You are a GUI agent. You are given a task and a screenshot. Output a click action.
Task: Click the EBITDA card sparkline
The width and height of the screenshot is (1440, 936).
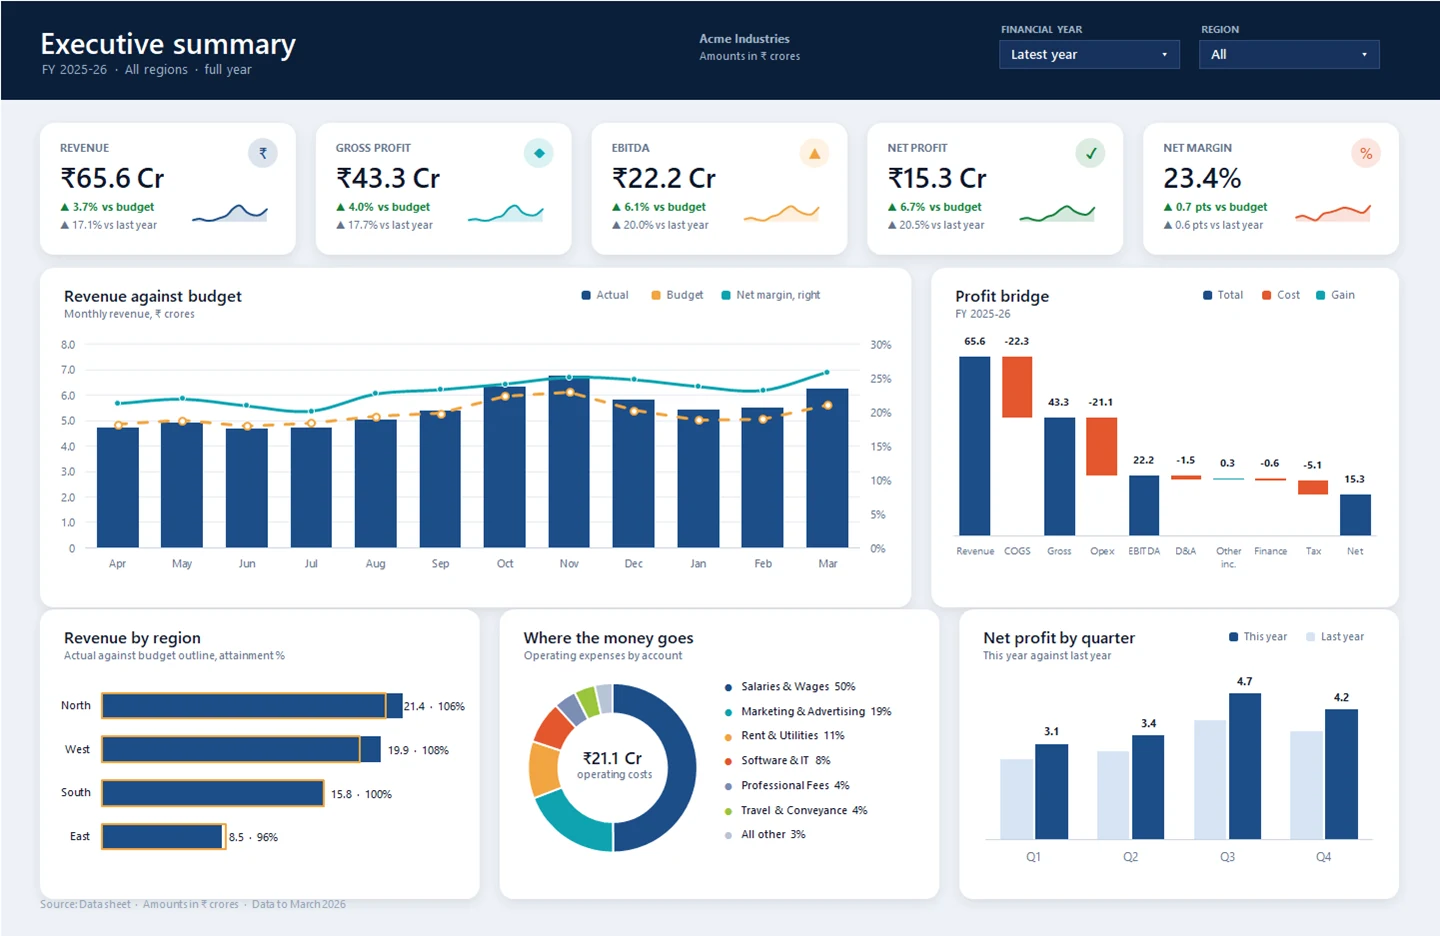781,212
